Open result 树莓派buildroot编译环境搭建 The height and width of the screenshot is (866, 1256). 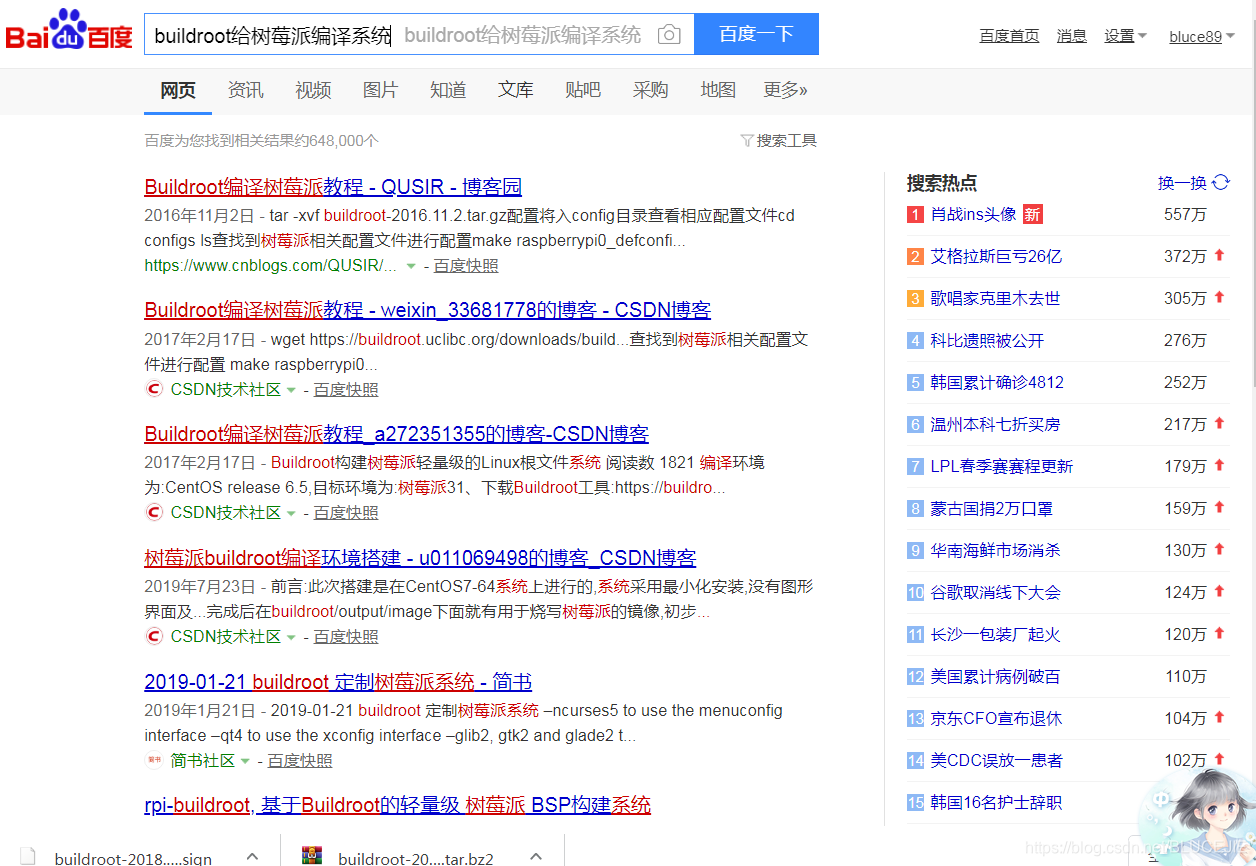pyautogui.click(x=420, y=558)
